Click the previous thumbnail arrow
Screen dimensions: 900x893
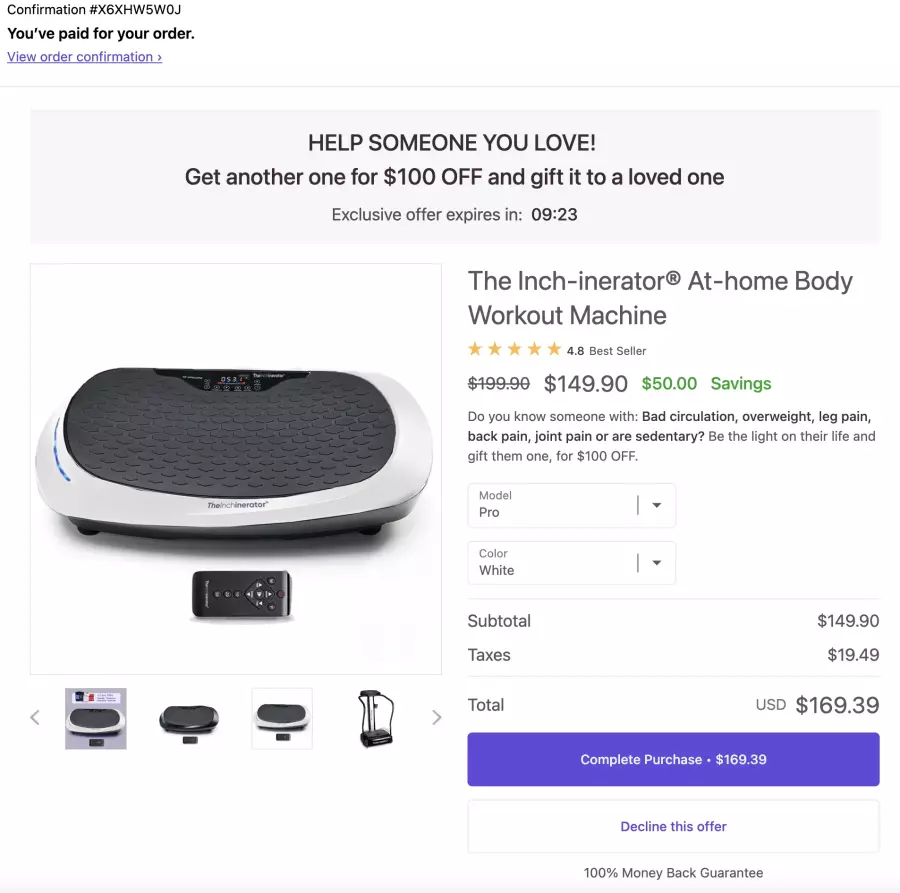tap(35, 717)
